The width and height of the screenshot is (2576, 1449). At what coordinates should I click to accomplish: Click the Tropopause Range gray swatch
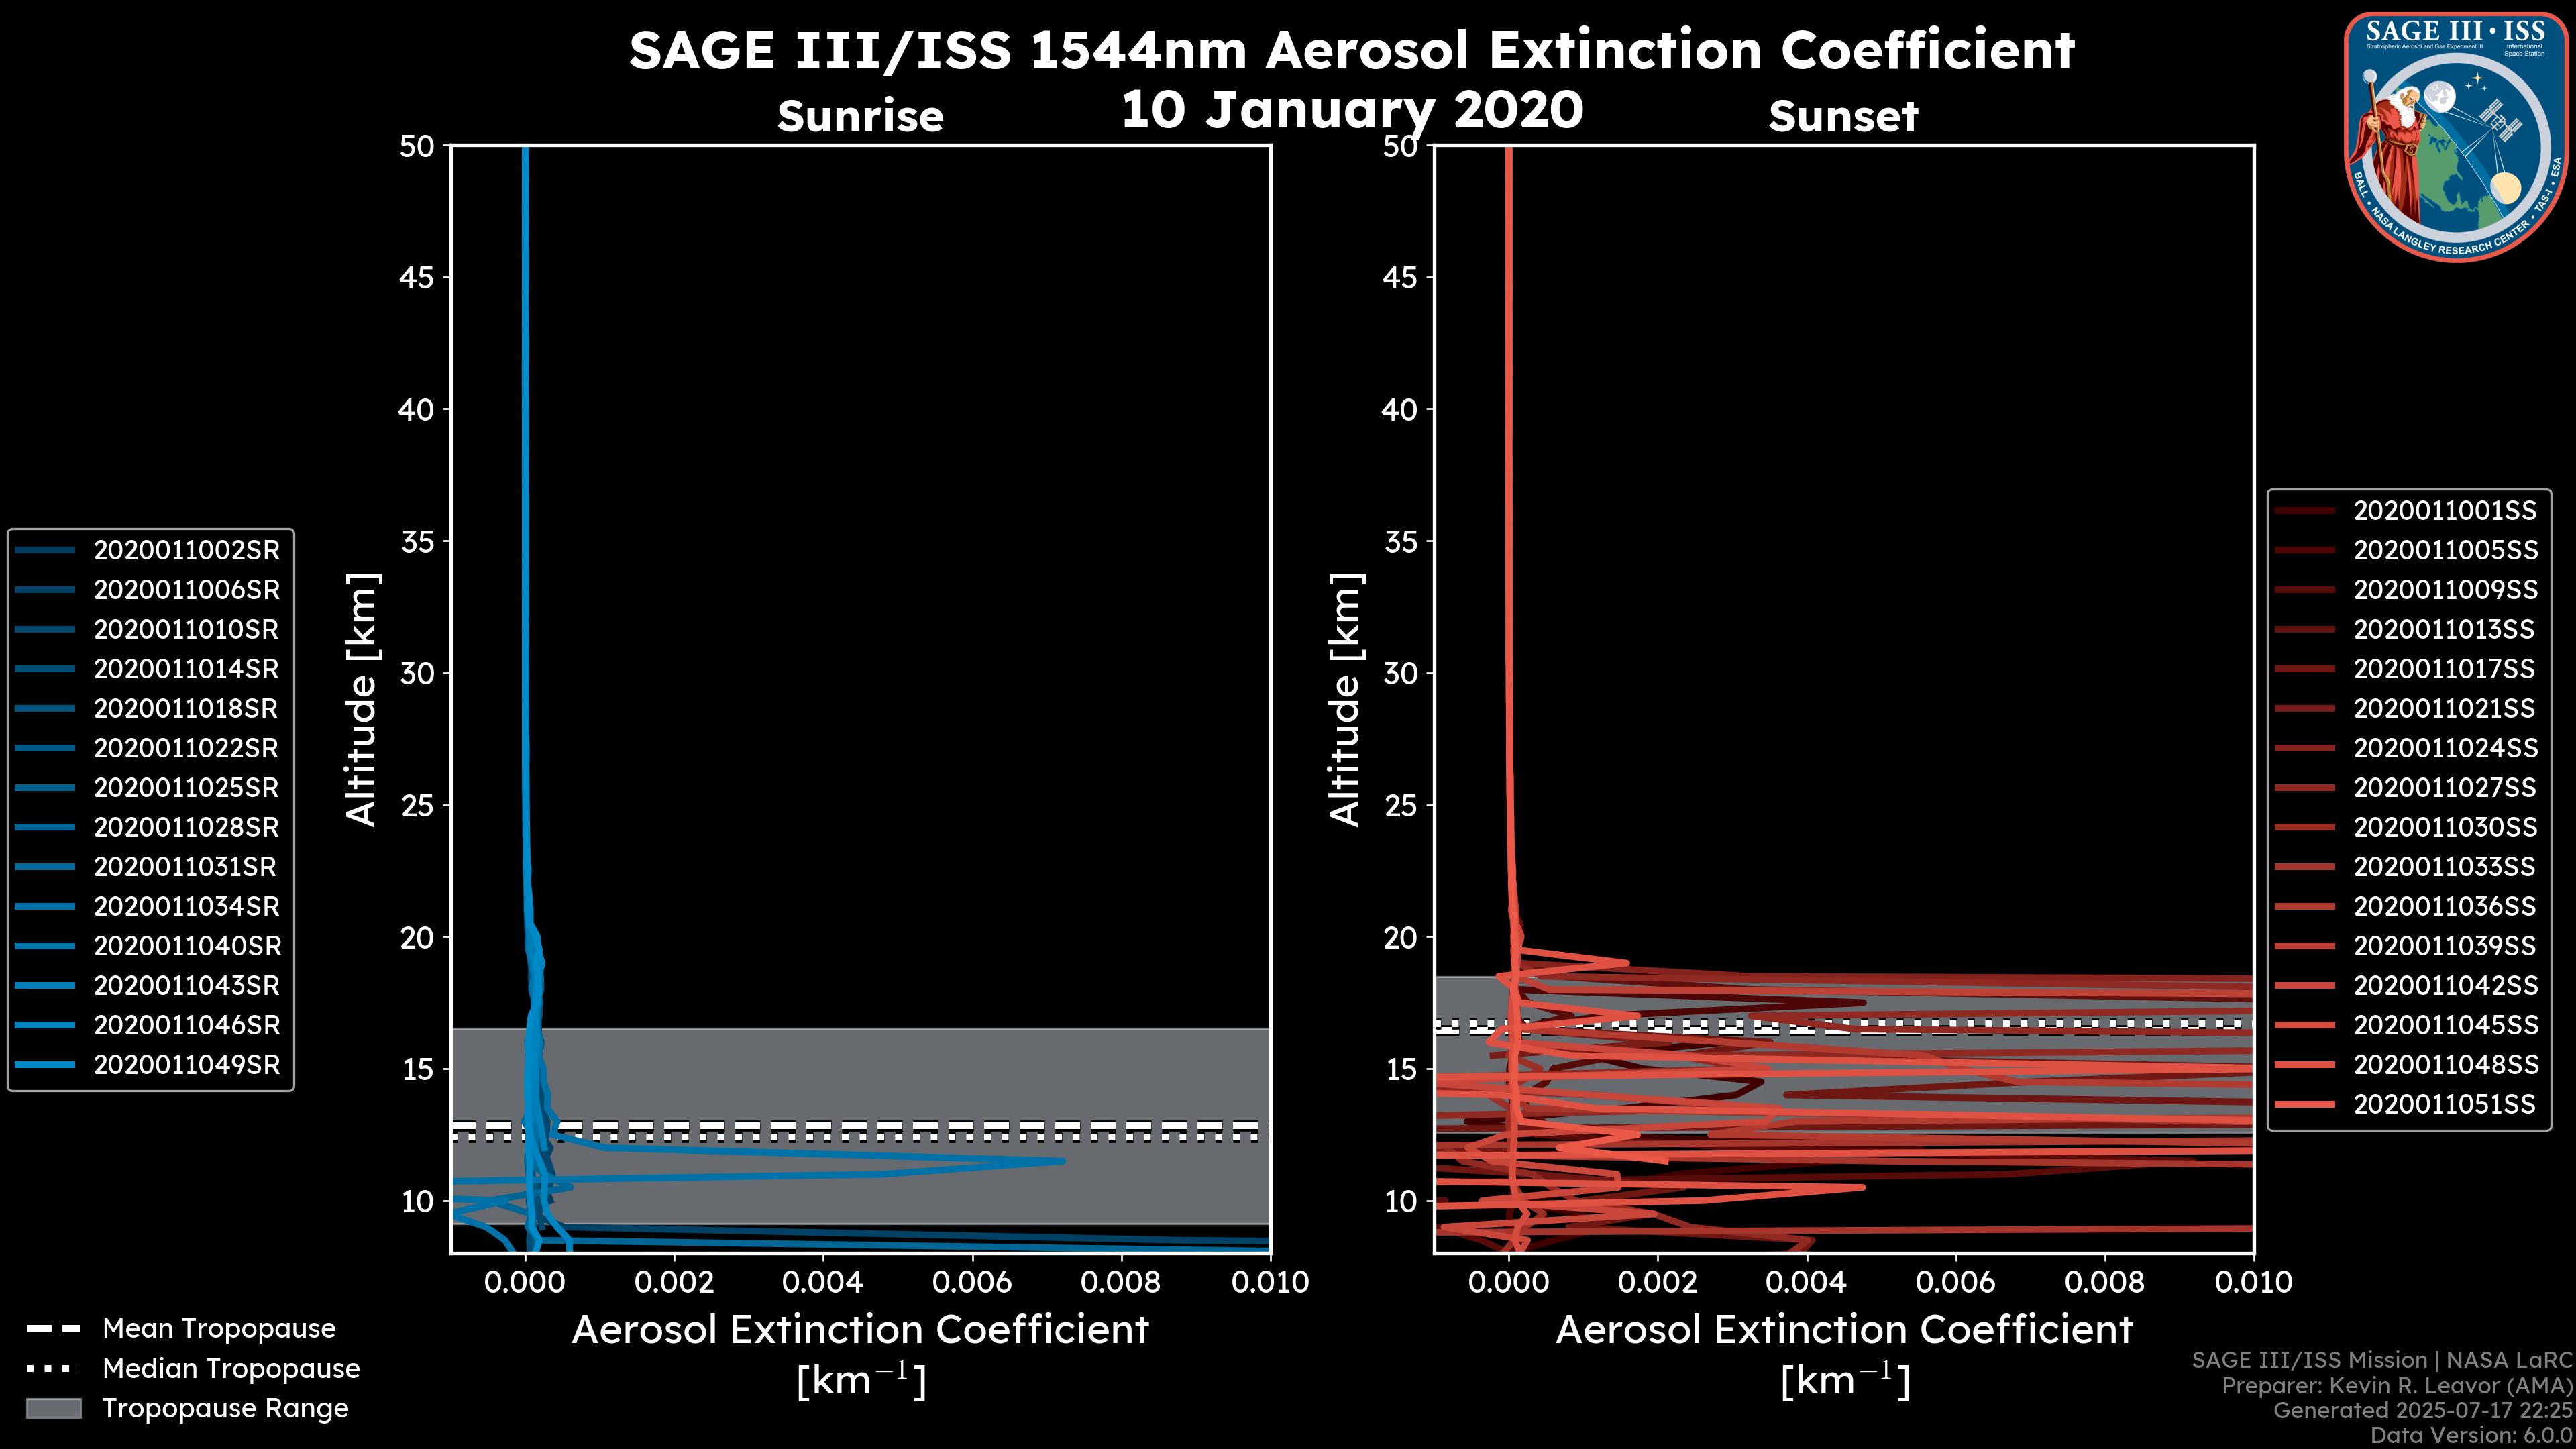(53, 1408)
